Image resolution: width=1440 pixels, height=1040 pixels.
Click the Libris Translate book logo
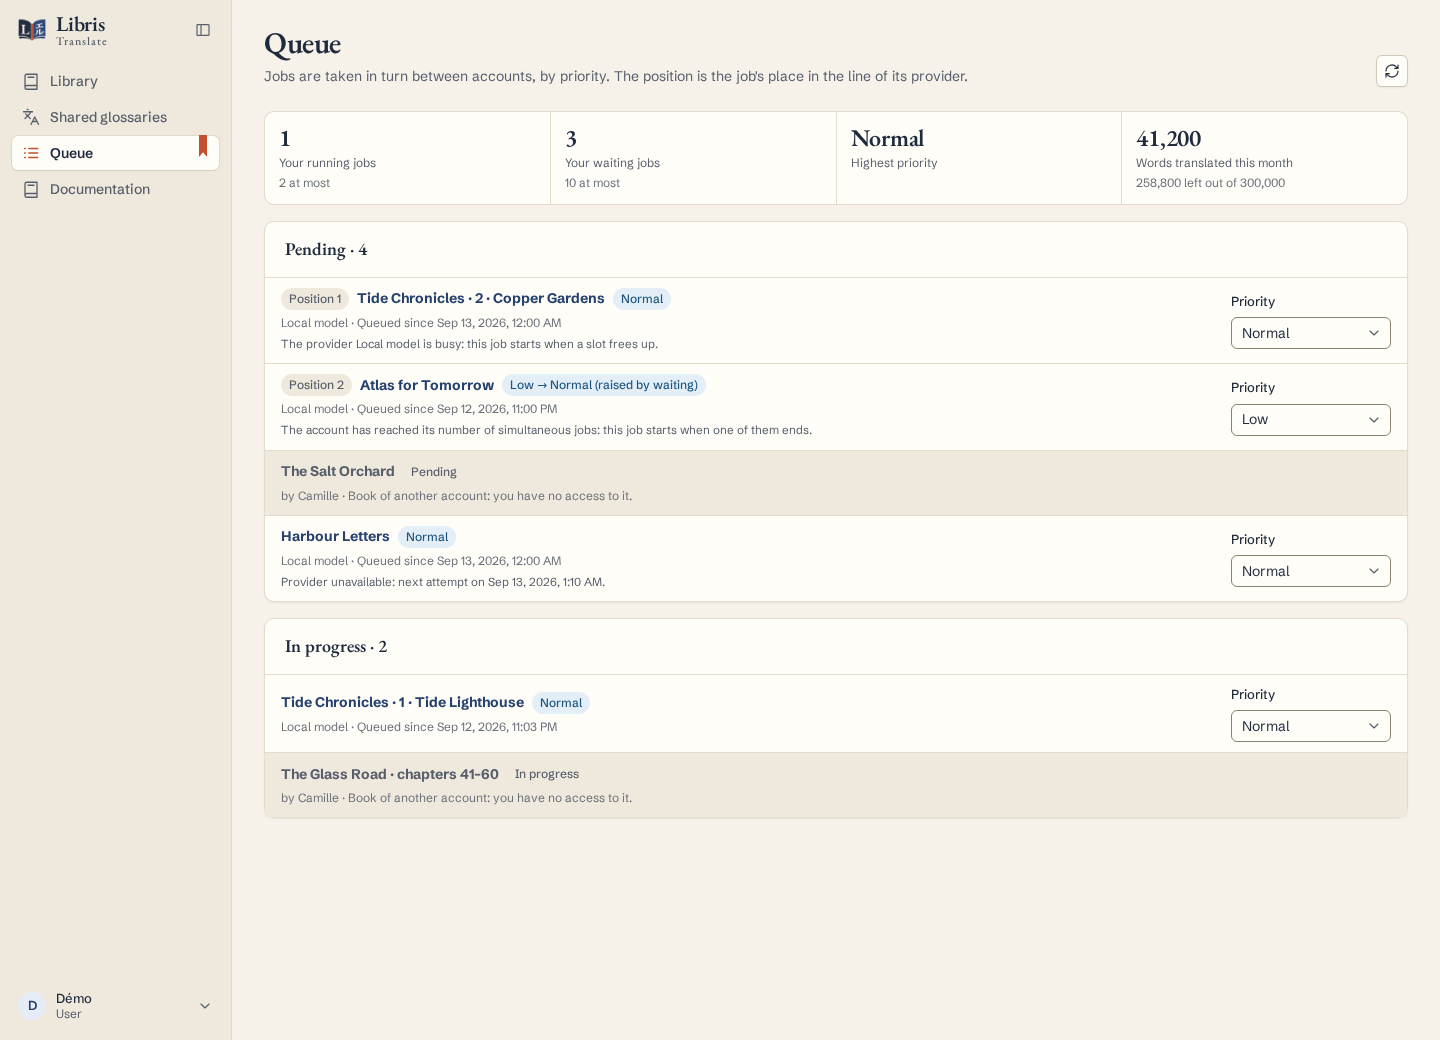(x=32, y=30)
